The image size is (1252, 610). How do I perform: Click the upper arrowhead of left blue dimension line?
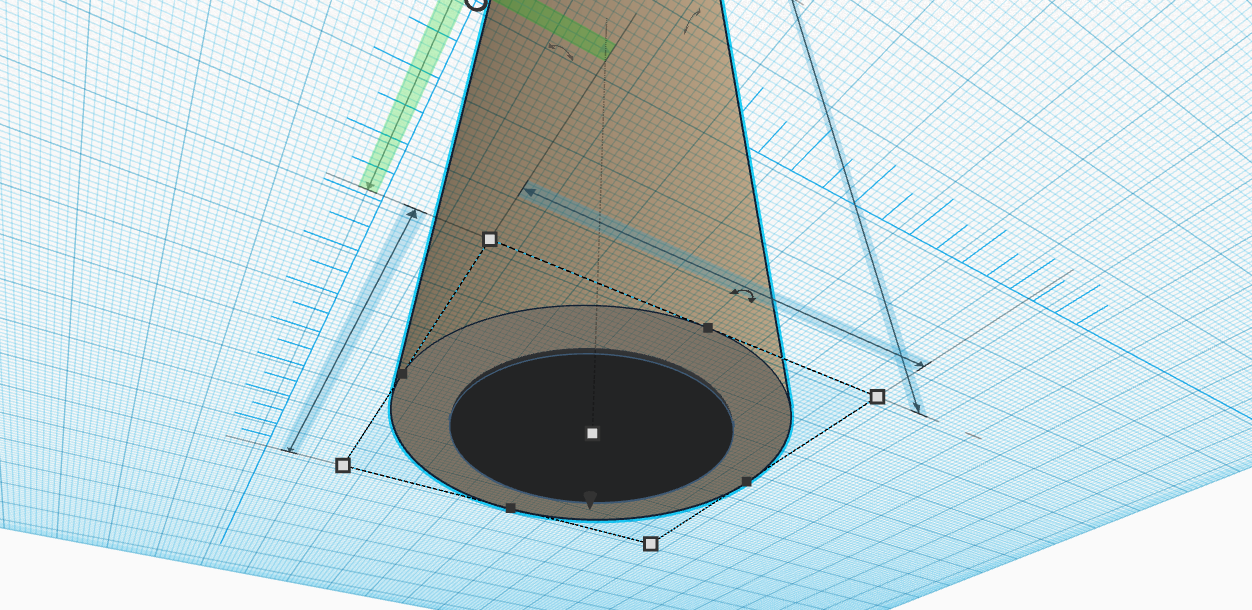411,213
